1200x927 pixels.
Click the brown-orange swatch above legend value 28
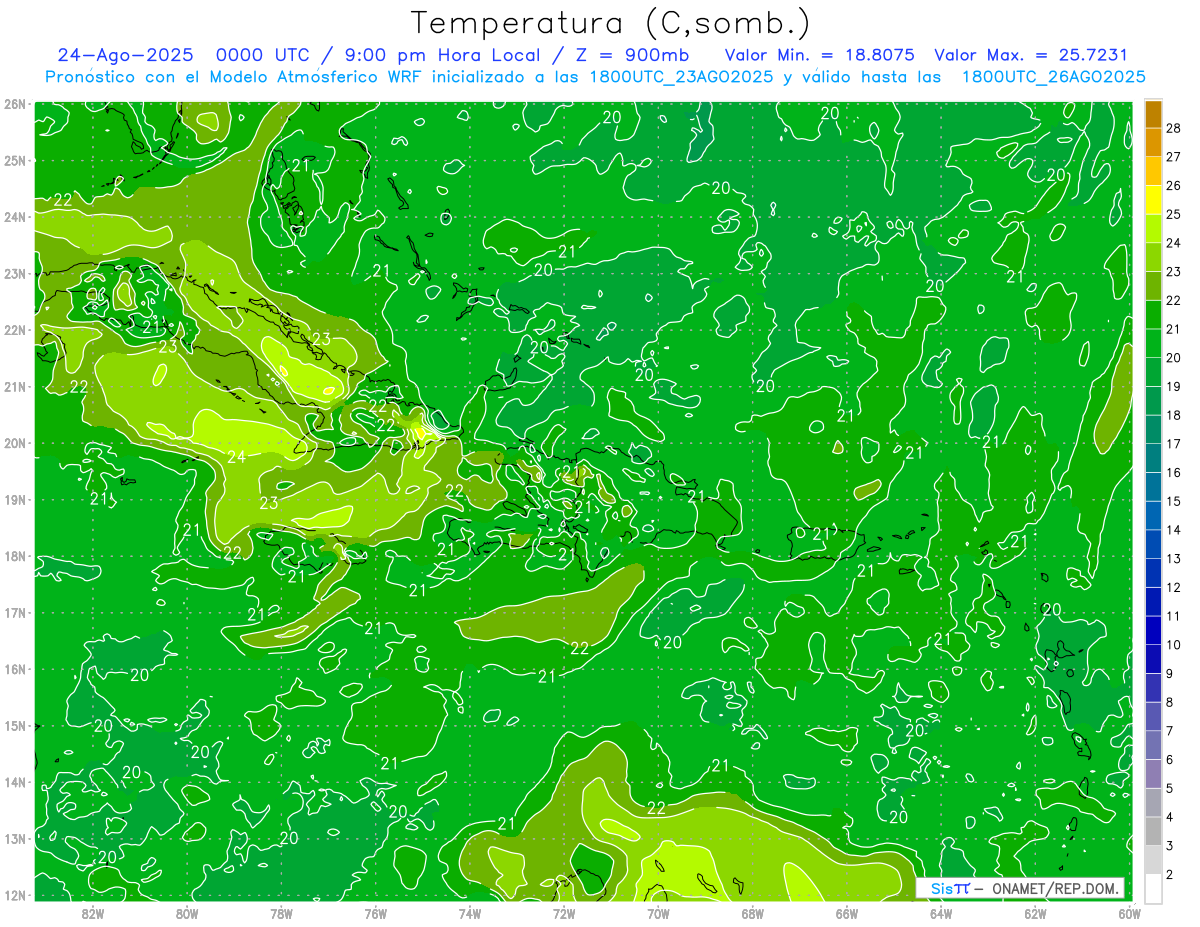click(x=1153, y=113)
